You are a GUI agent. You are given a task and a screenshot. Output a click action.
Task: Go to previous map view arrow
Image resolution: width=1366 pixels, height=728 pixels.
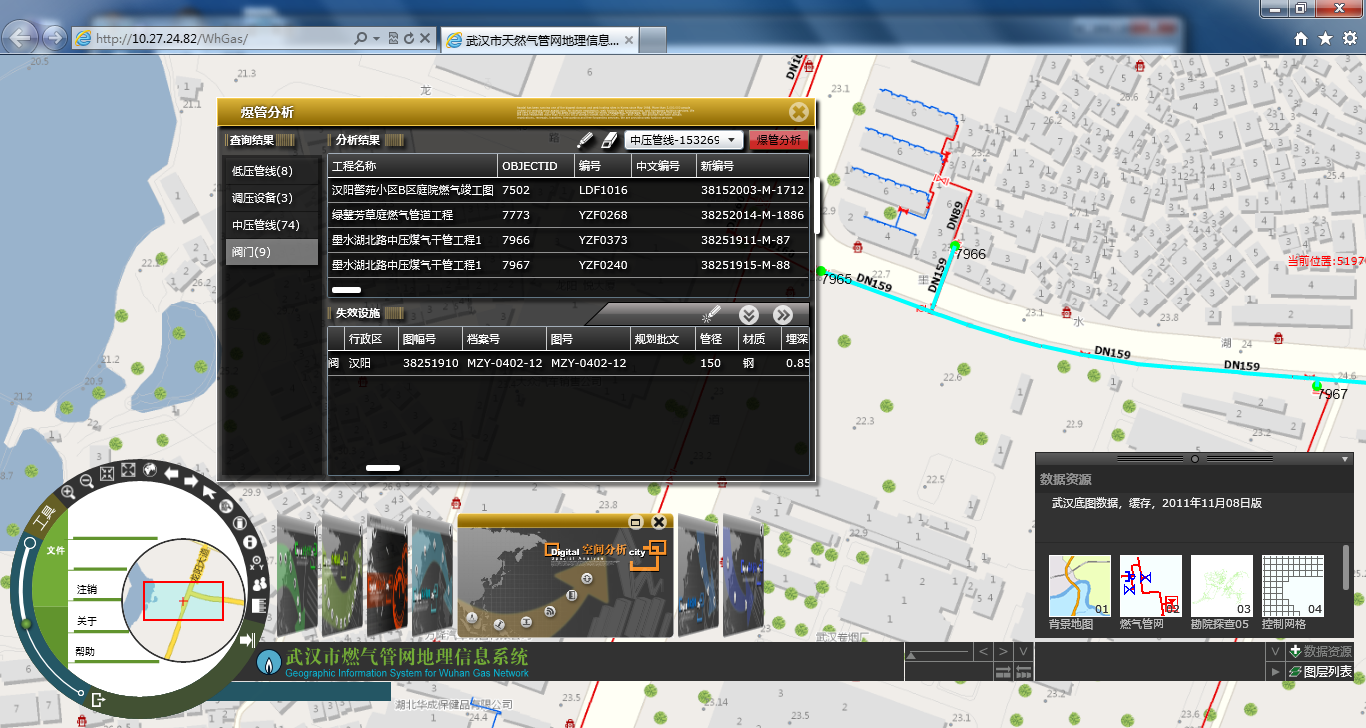pos(172,473)
